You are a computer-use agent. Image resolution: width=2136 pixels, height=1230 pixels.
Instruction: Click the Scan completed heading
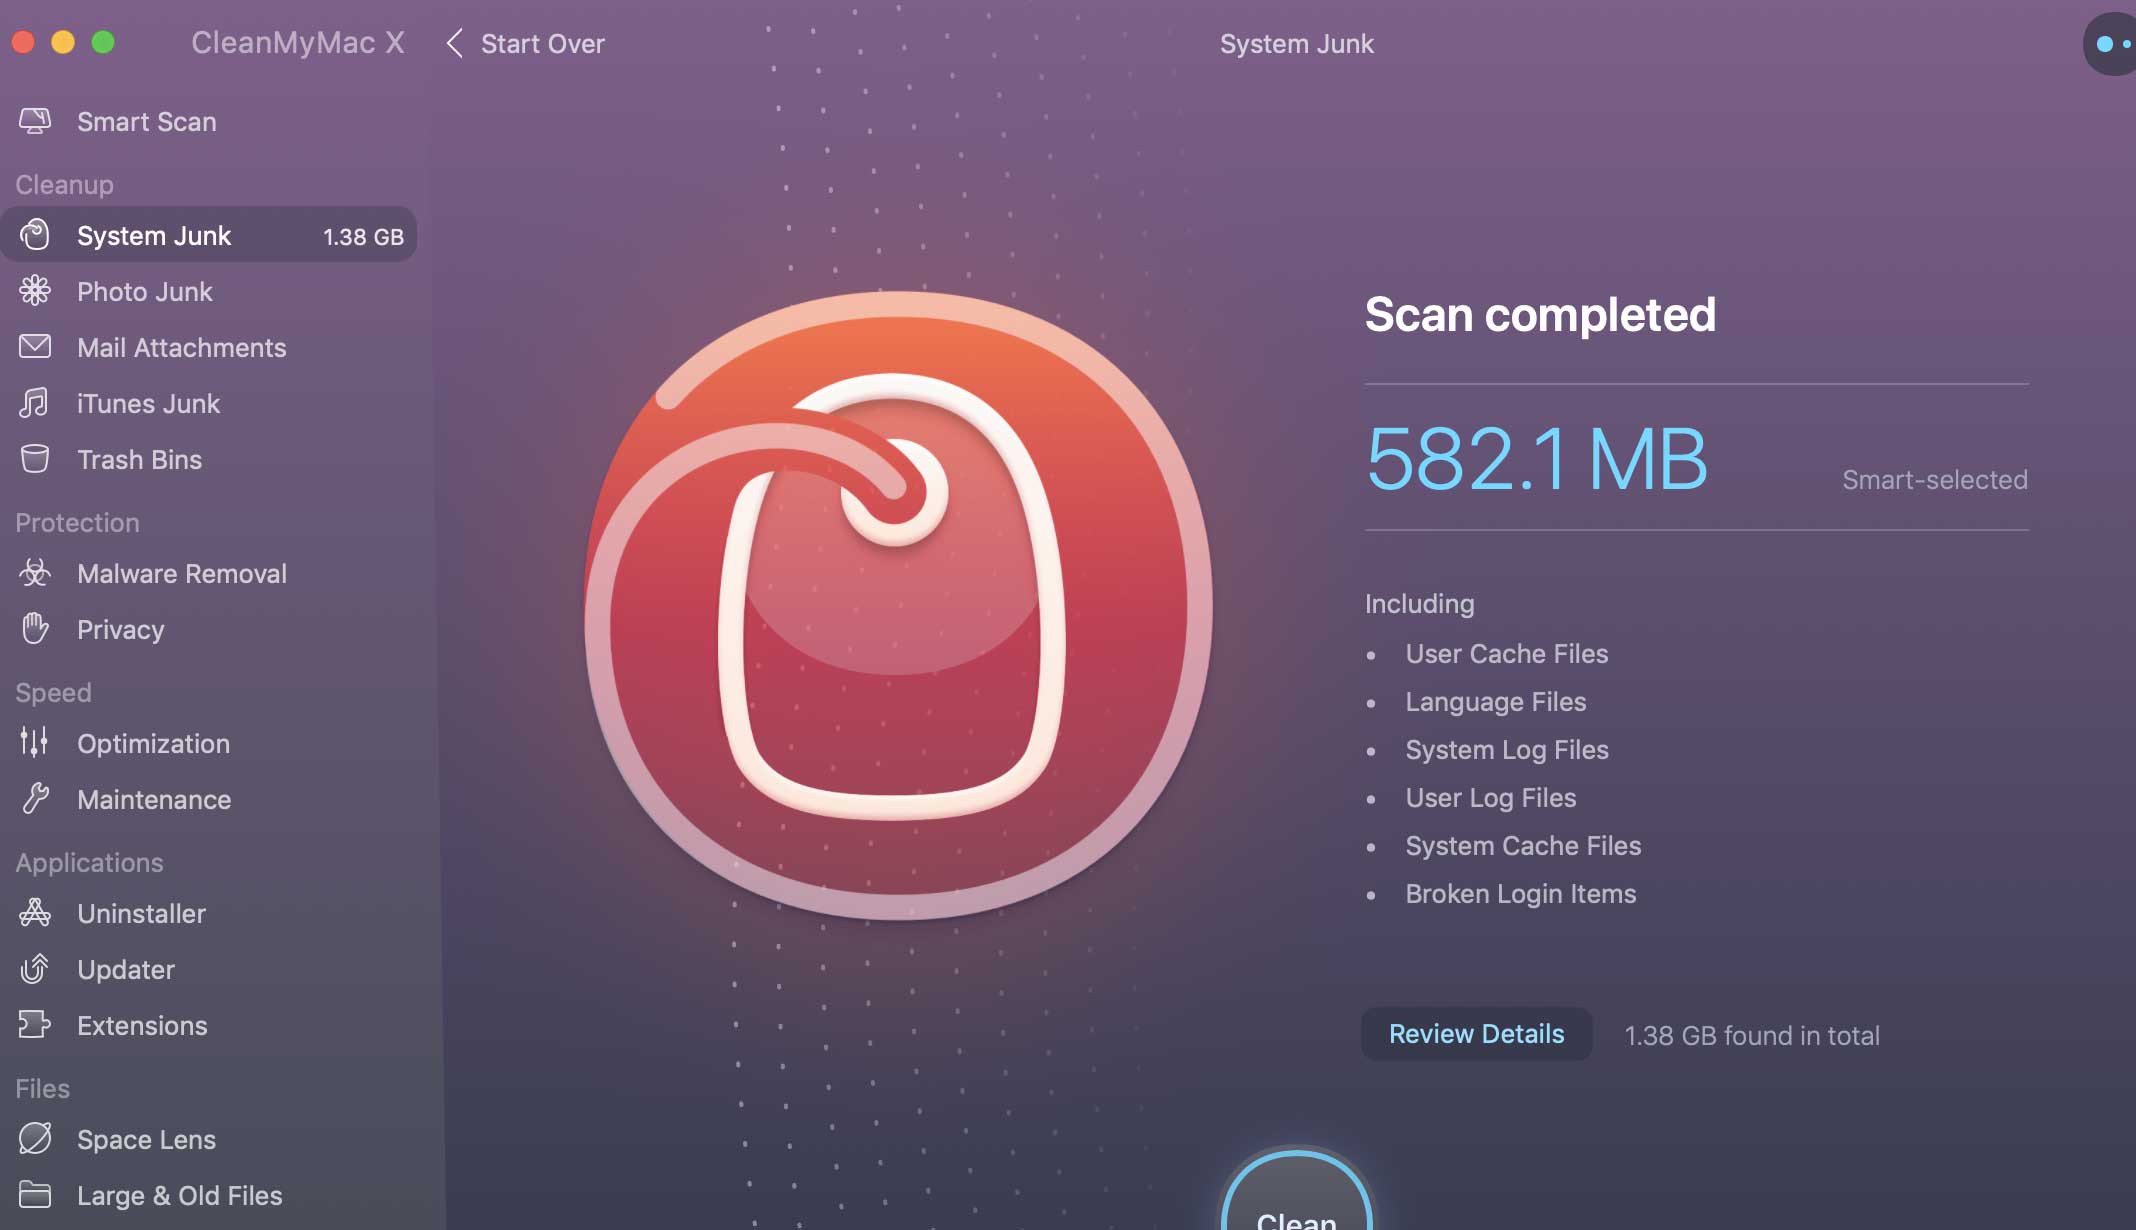(x=1540, y=315)
